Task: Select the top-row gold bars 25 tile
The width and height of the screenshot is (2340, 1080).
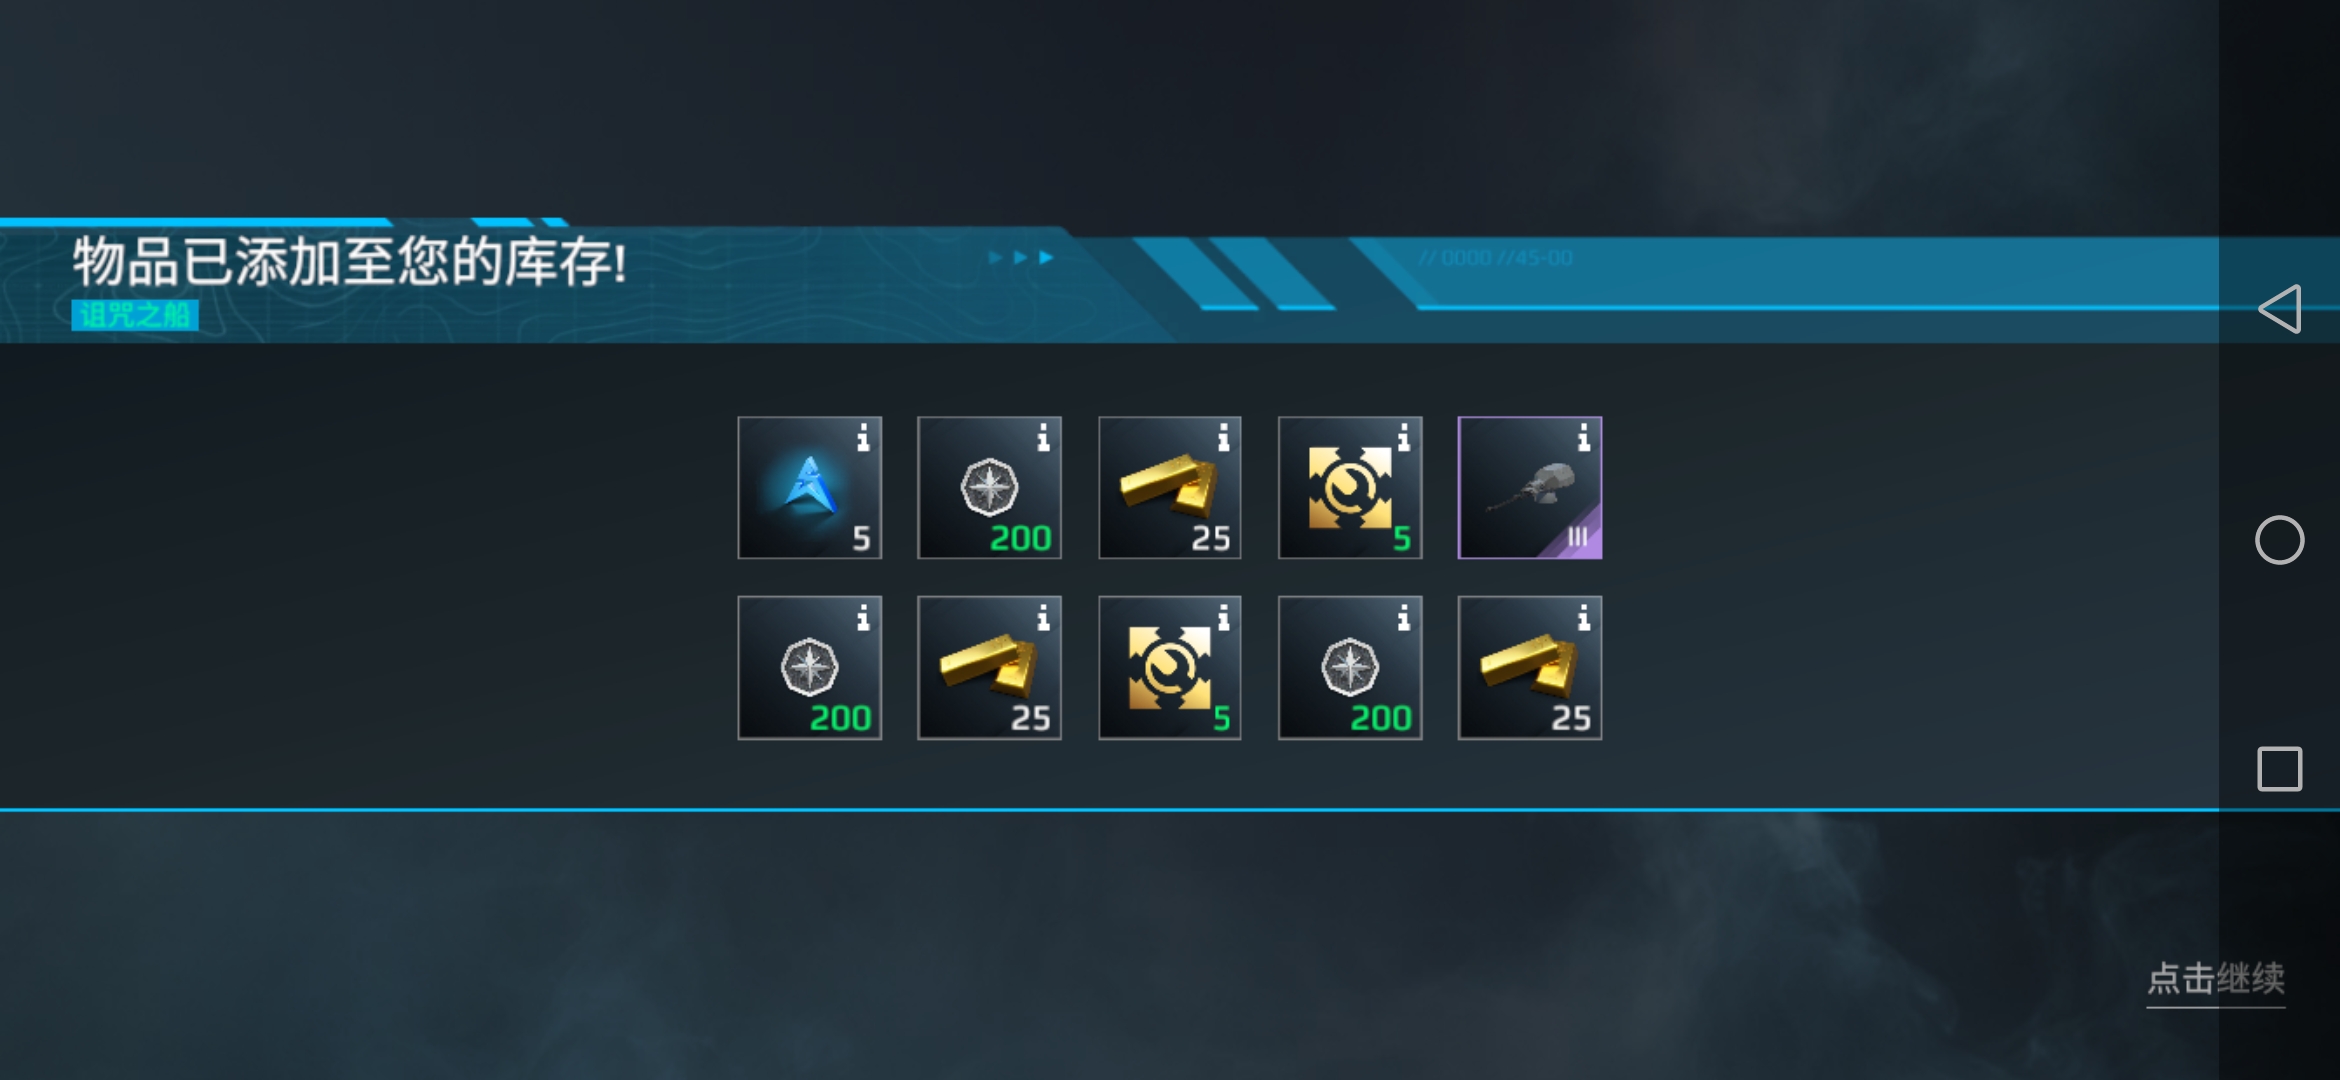Action: tap(1169, 488)
